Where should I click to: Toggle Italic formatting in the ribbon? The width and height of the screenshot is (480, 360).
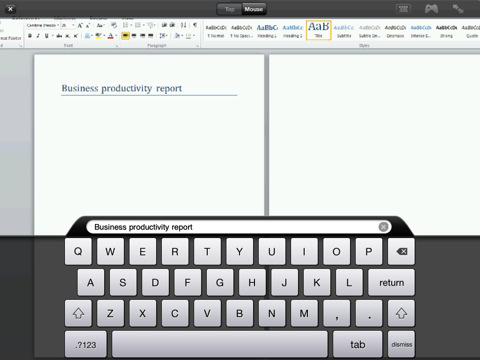pos(38,36)
